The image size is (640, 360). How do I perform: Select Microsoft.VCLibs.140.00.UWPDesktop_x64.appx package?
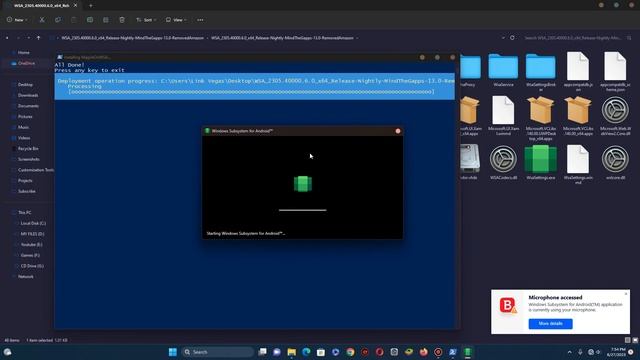540,118
